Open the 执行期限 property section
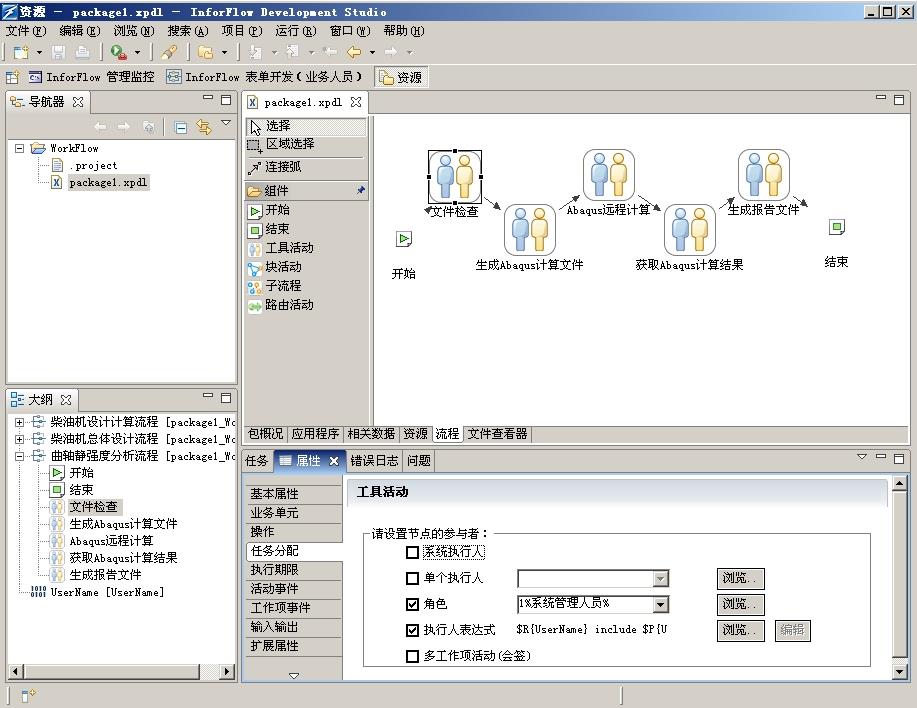 (294, 570)
